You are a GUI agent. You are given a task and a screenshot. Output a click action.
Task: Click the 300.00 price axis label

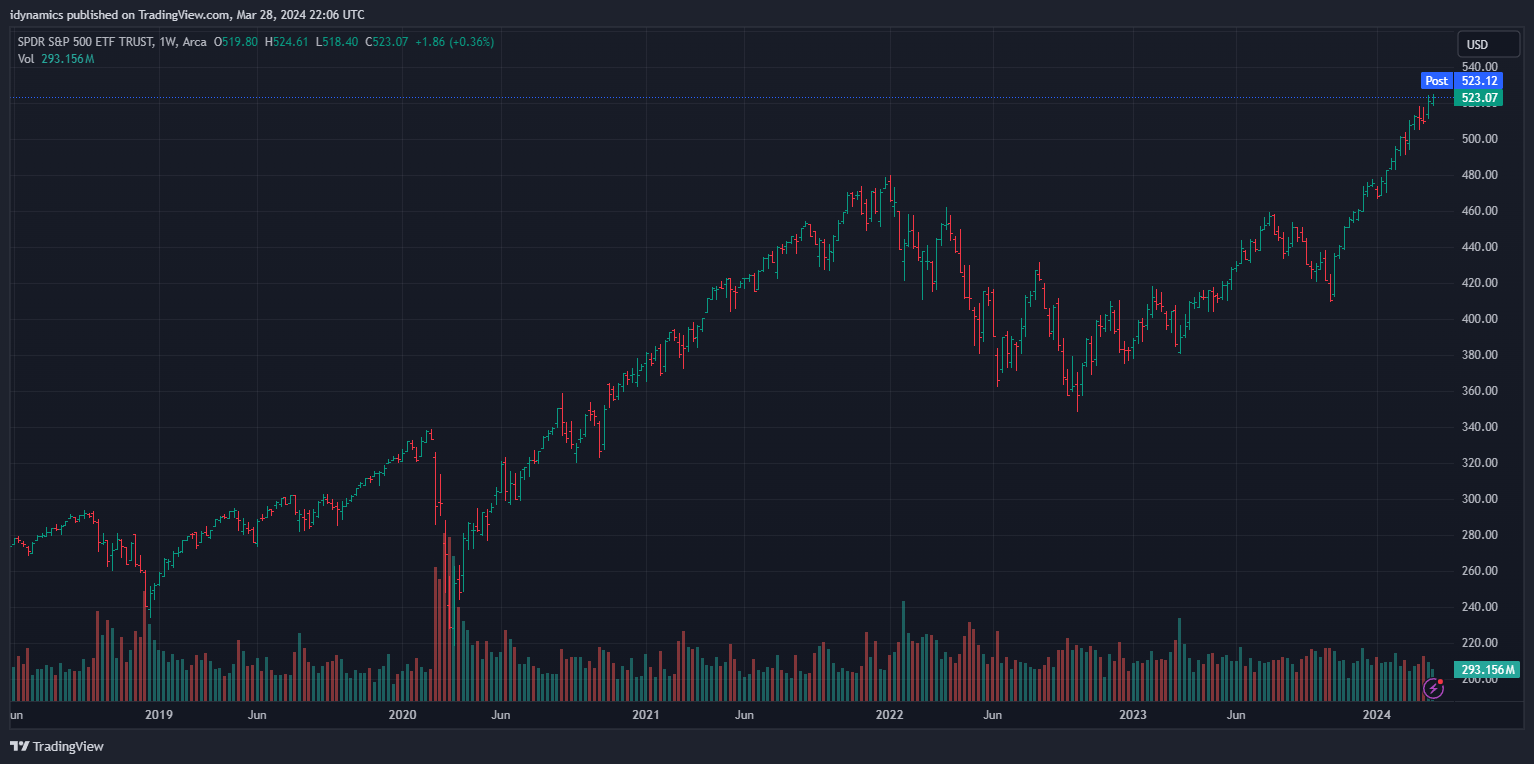pyautogui.click(x=1479, y=499)
